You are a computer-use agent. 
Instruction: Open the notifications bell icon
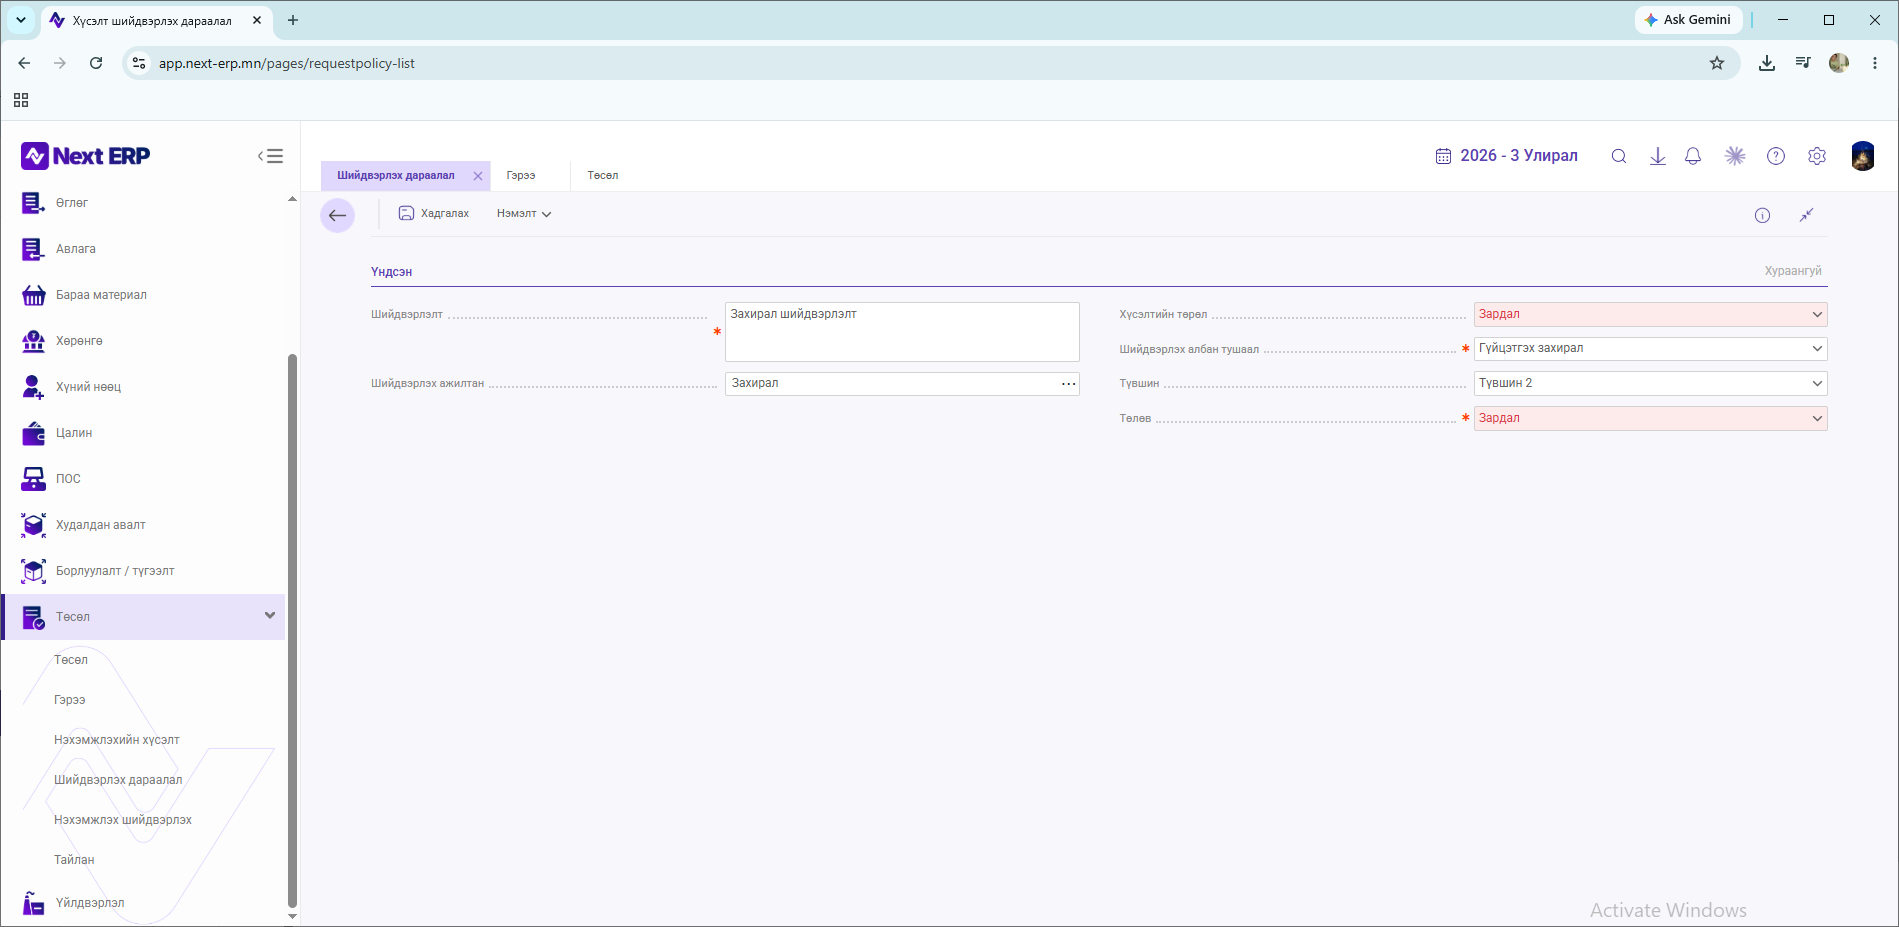pyautogui.click(x=1693, y=156)
